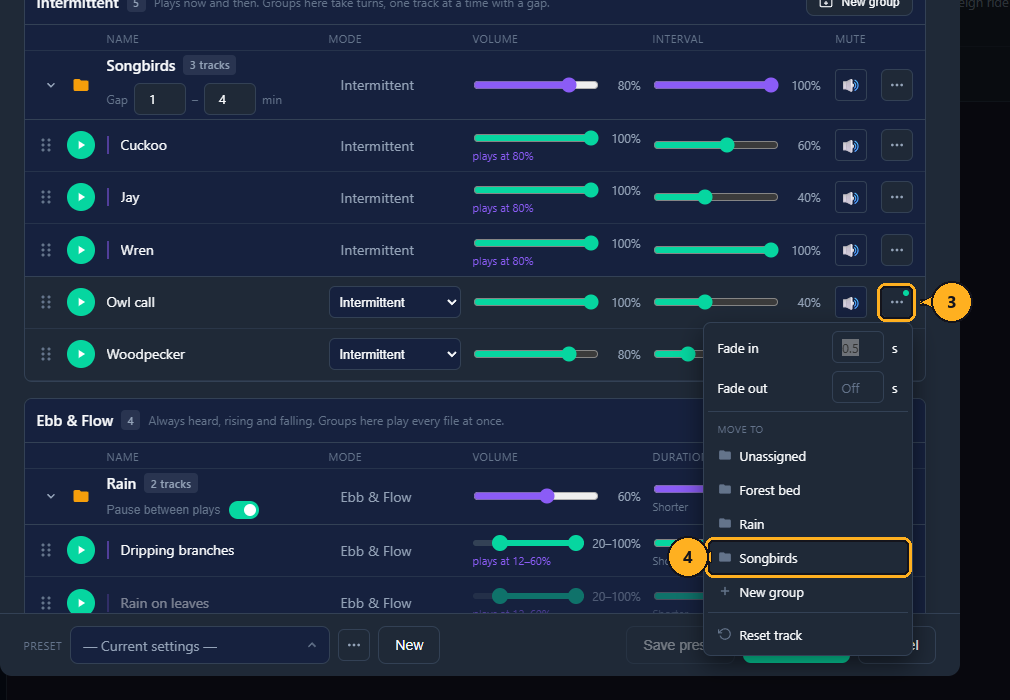Click the Rain group folder icon
The image size is (1010, 700).
81,496
